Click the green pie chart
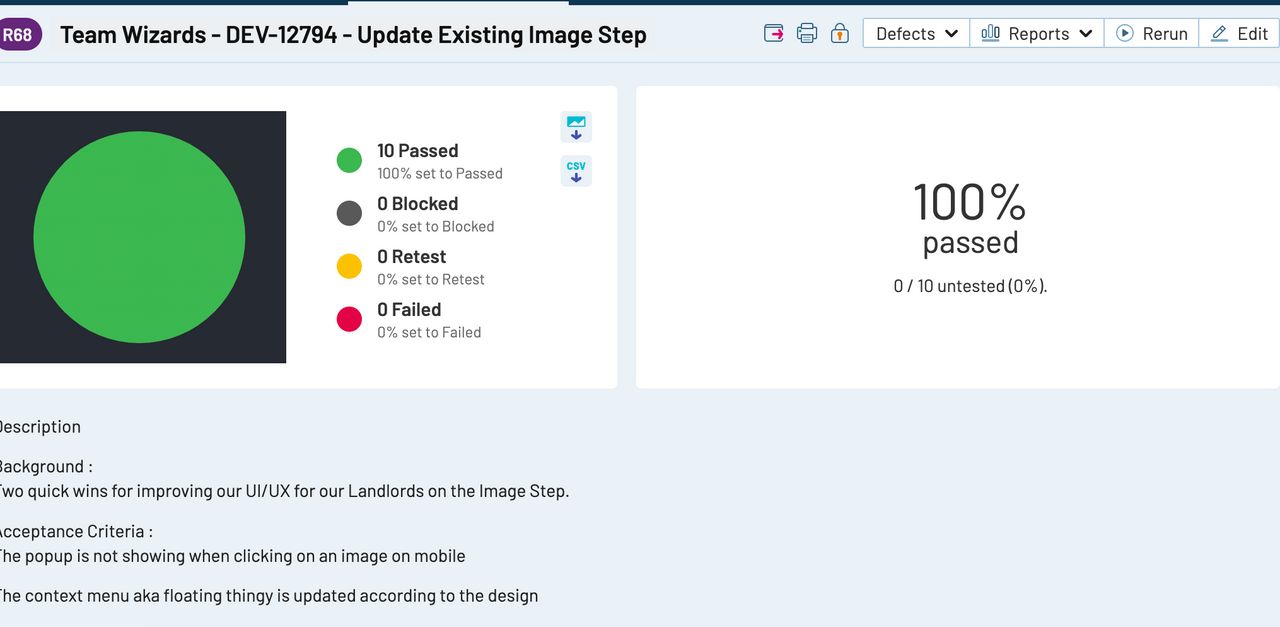Image resolution: width=1280 pixels, height=627 pixels. (139, 237)
